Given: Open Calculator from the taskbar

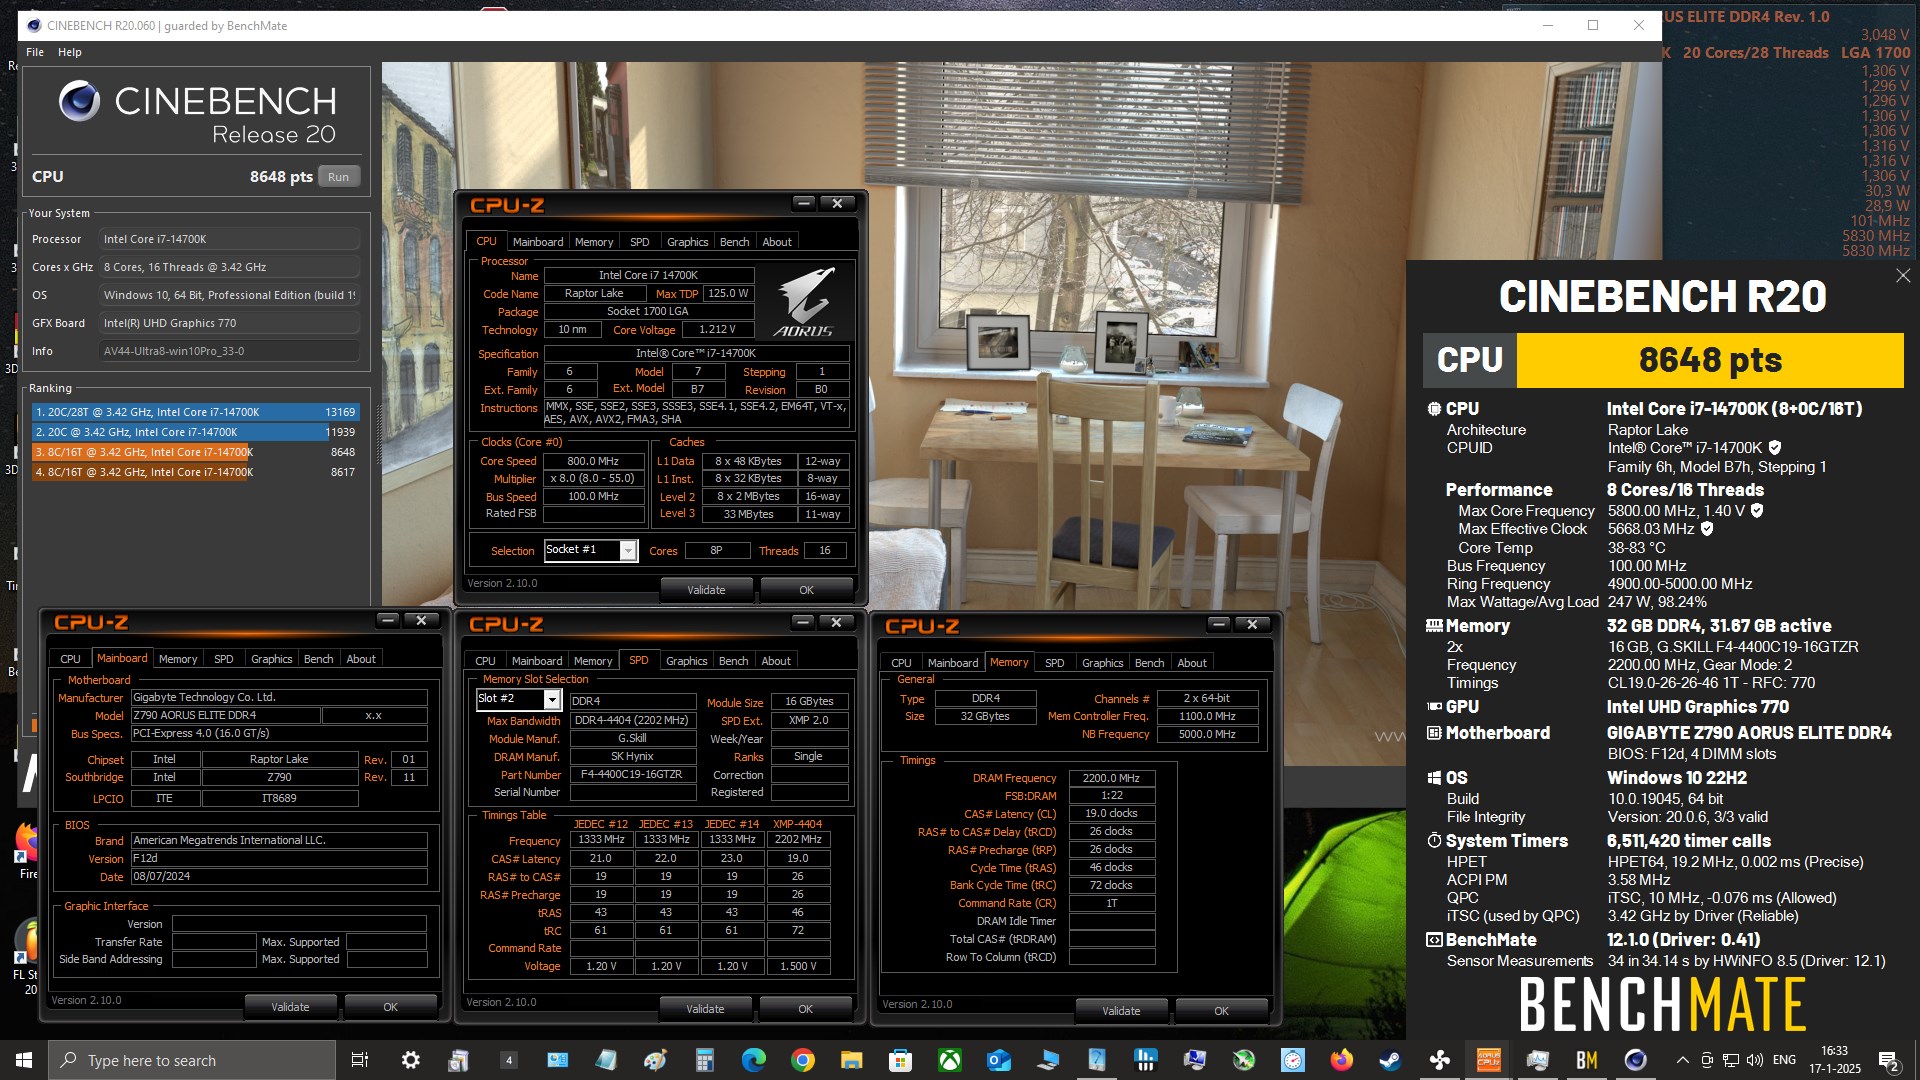Looking at the screenshot, I should [705, 1060].
